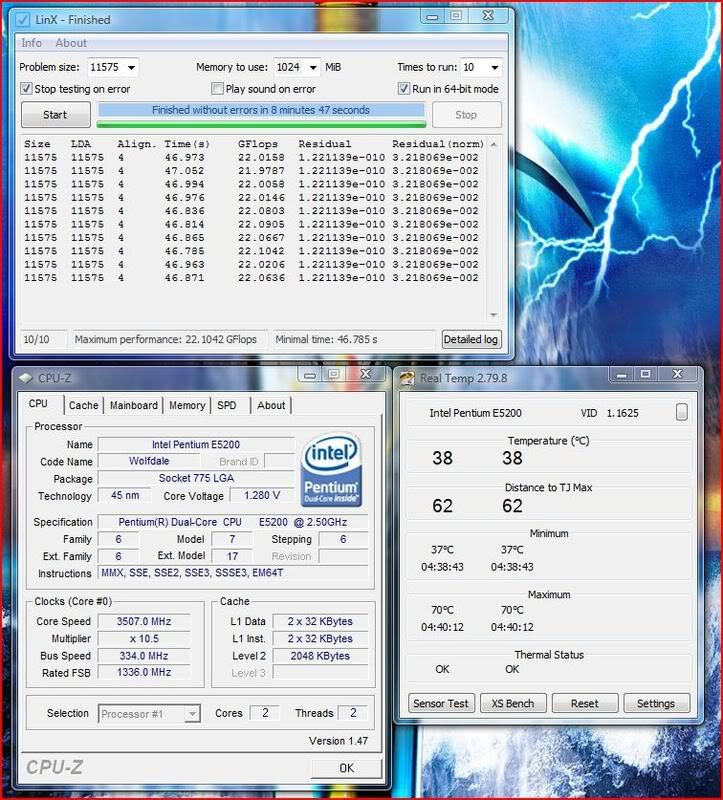Click the Specification Pentium(R) Dual-Core field

(233, 522)
